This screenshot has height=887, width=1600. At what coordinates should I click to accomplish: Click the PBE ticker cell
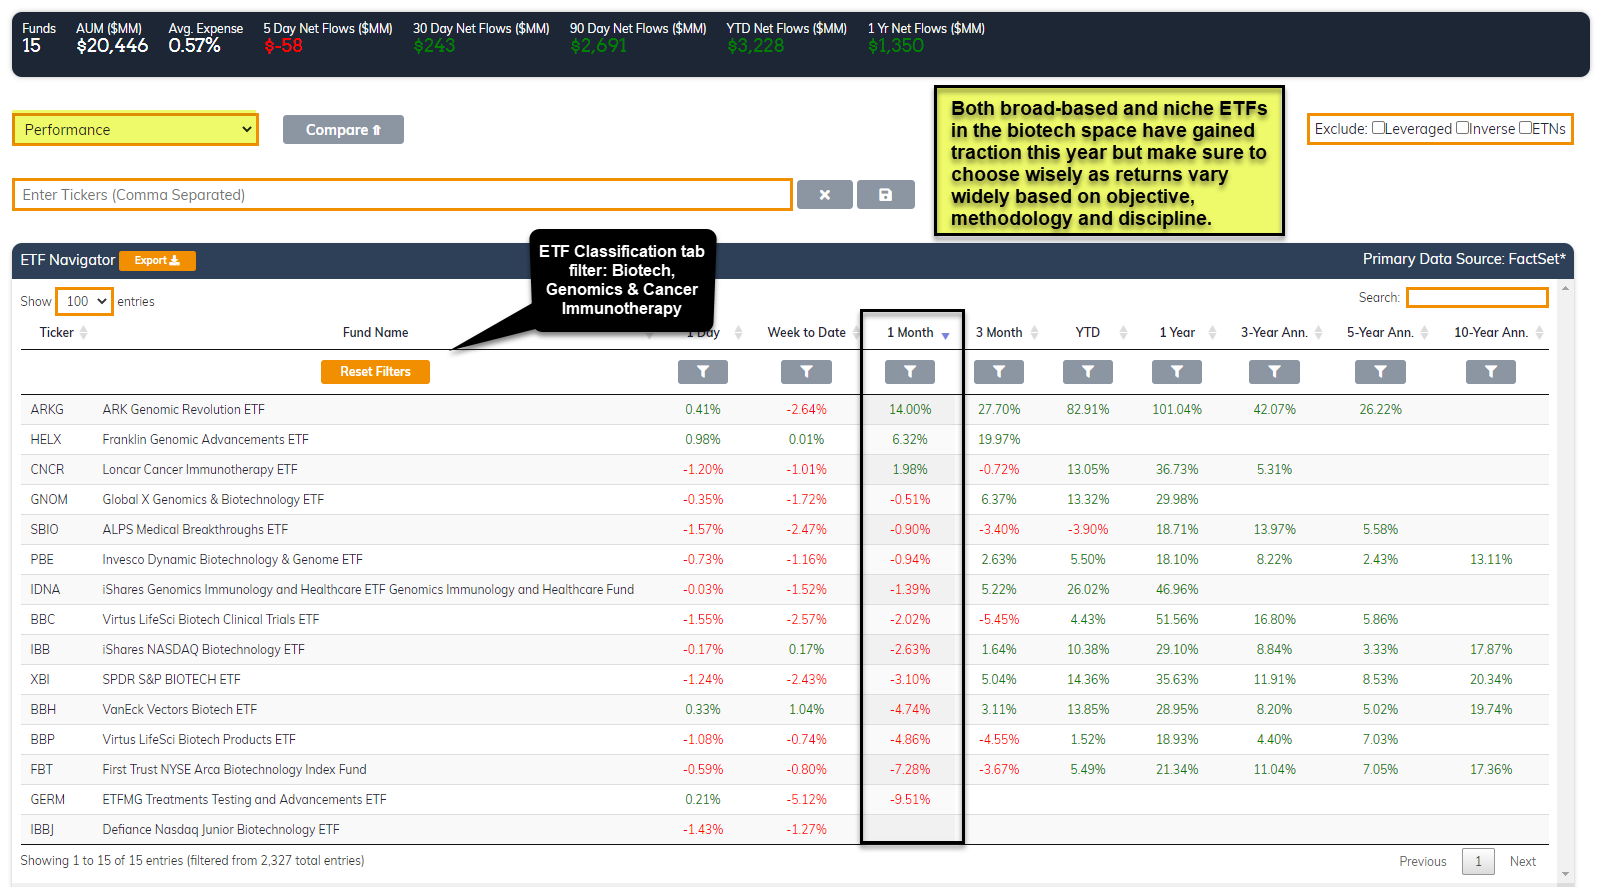pos(42,560)
